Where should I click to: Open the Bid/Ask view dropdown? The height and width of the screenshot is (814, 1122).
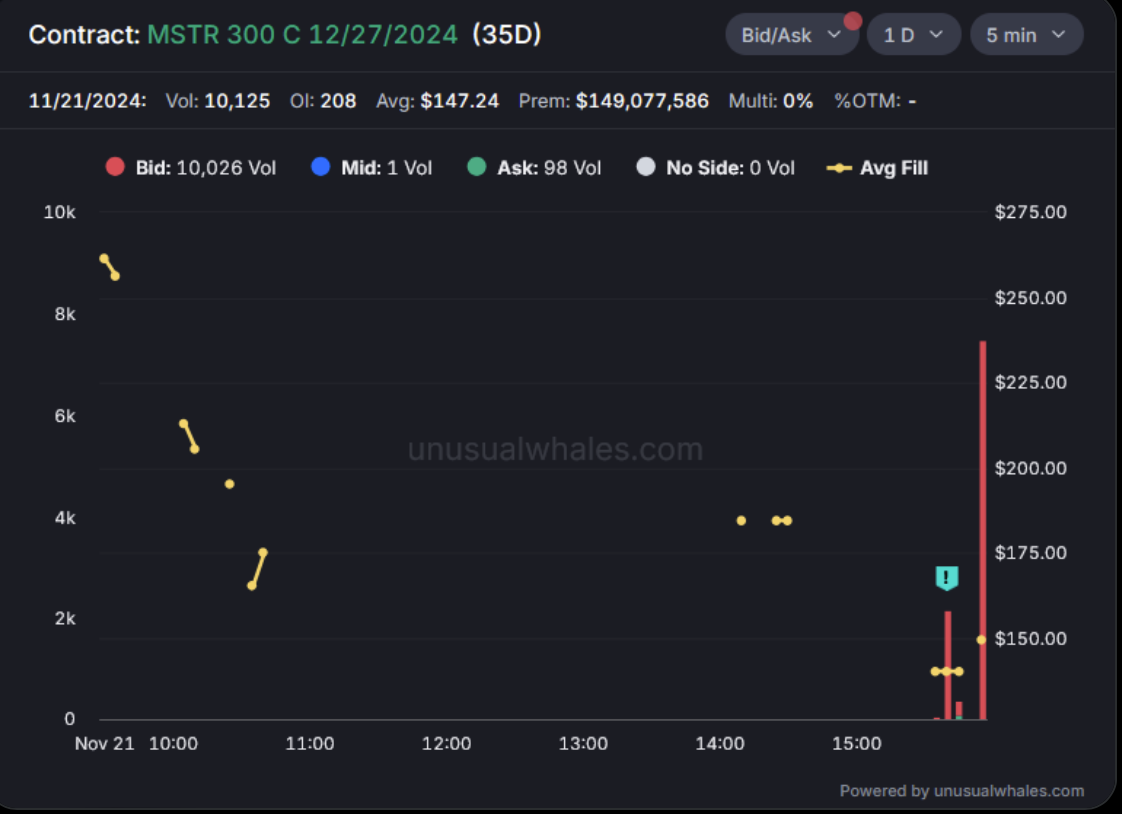[x=791, y=34]
